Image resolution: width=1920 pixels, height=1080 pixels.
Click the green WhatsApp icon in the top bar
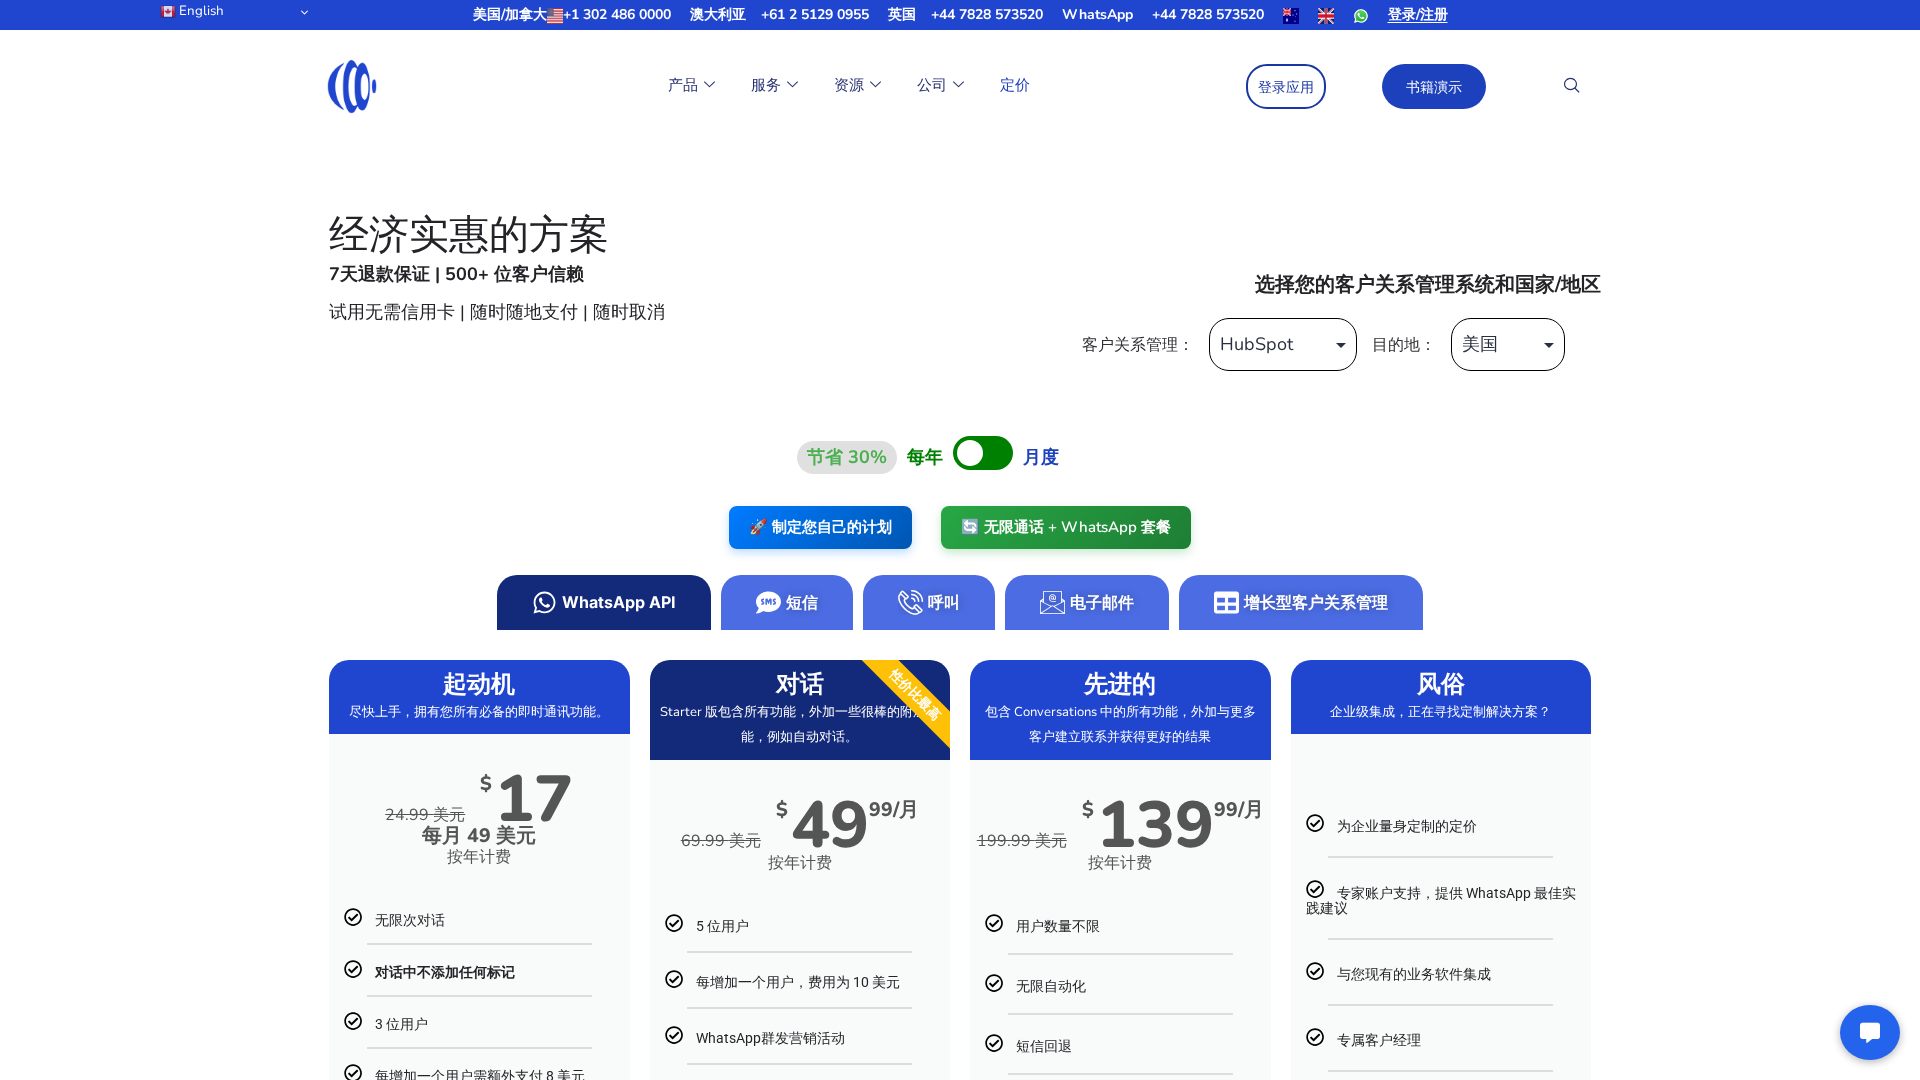click(1360, 16)
